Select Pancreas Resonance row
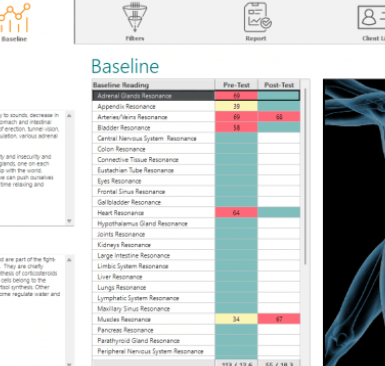This screenshot has height=366, width=385. tap(196, 330)
